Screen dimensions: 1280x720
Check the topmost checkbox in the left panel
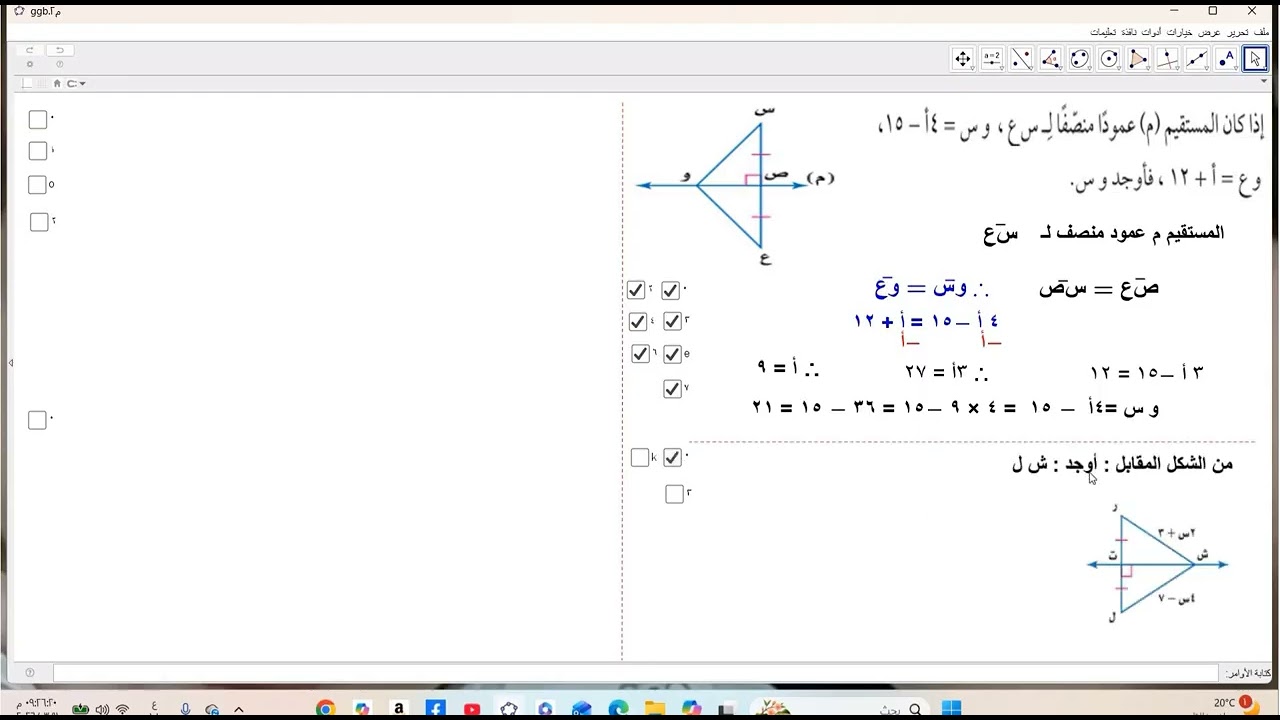pyautogui.click(x=38, y=120)
